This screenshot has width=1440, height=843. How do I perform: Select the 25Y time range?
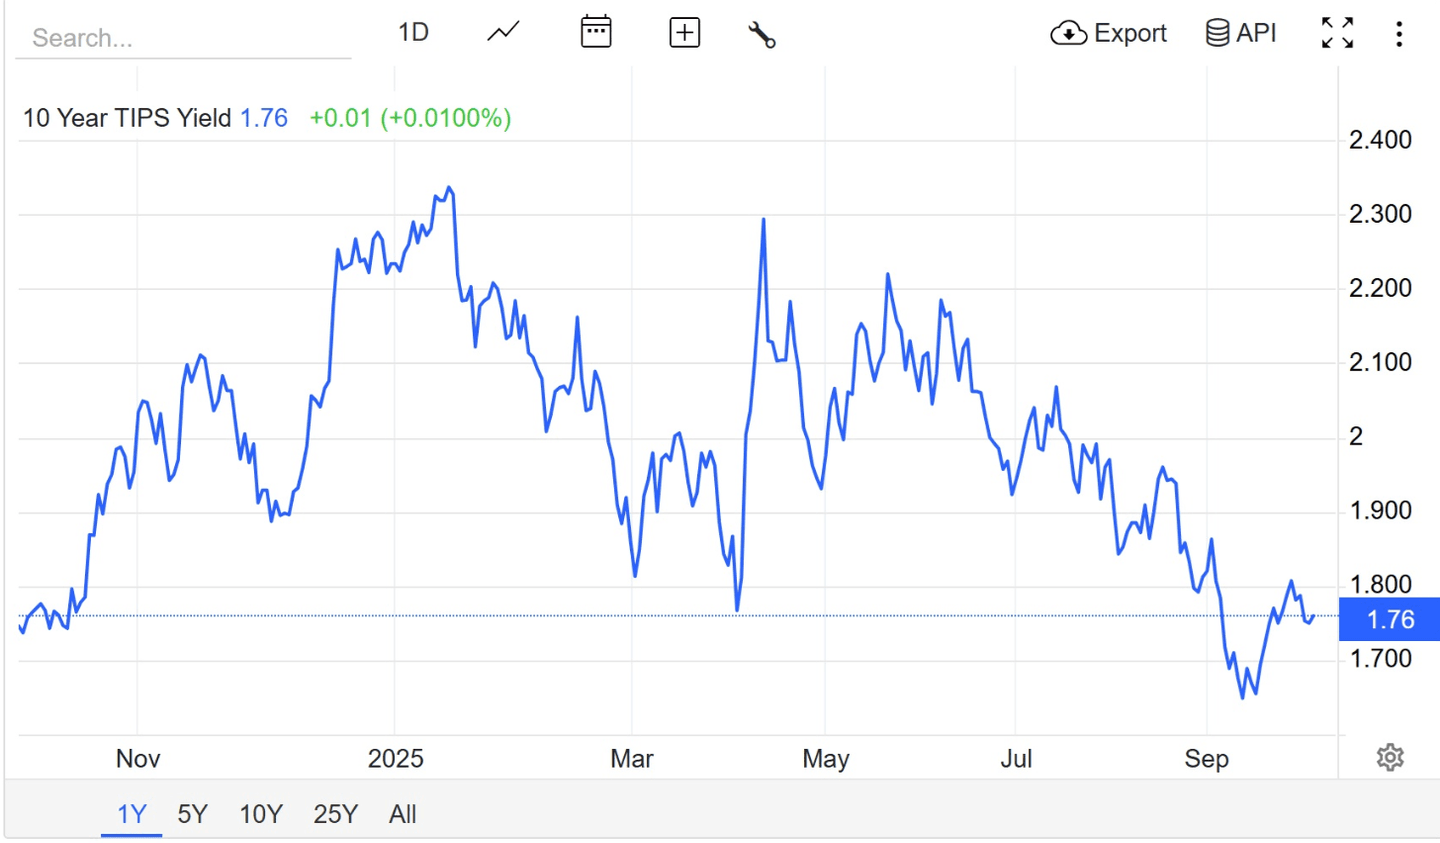(335, 814)
